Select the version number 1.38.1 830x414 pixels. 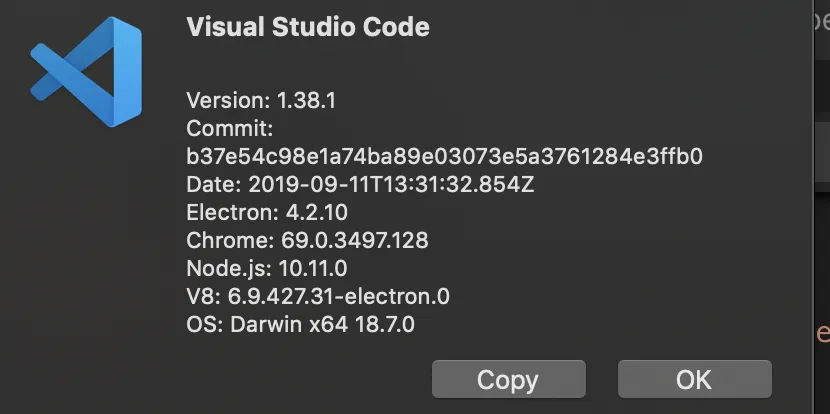pyautogui.click(x=304, y=100)
